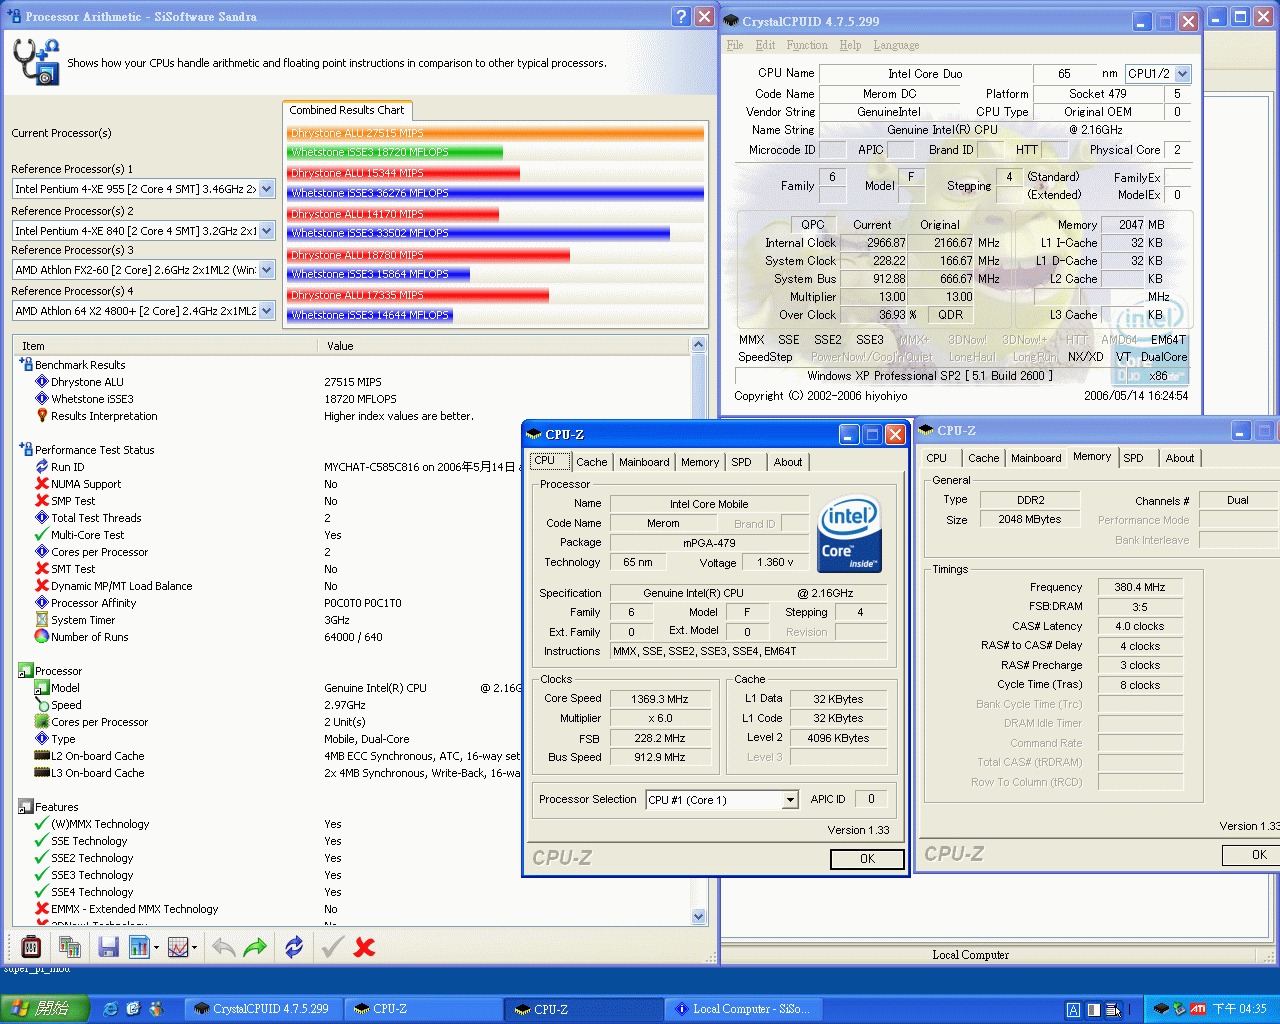Open the File menu in CrystalCPUID
Screen dimensions: 1280x1024
point(735,45)
